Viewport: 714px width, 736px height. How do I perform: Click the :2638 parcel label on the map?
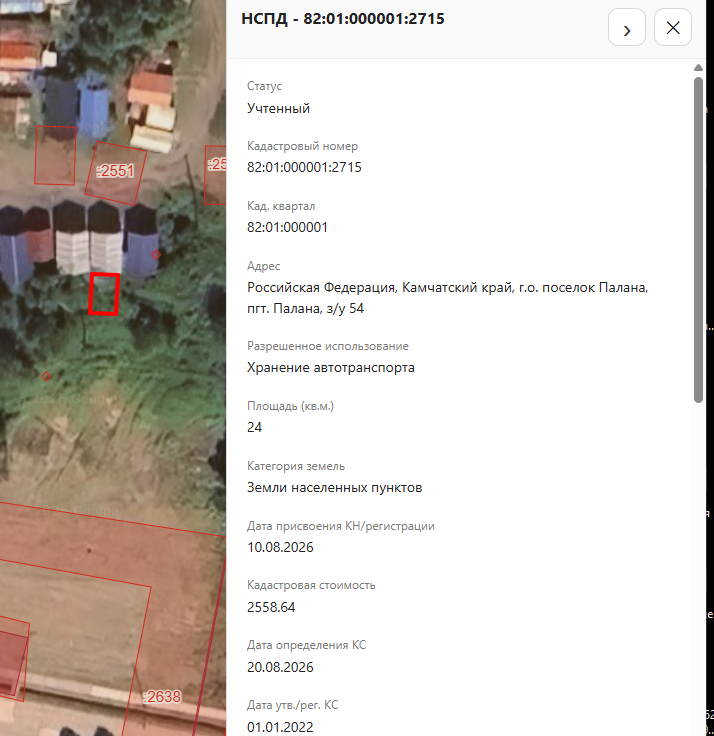click(162, 697)
